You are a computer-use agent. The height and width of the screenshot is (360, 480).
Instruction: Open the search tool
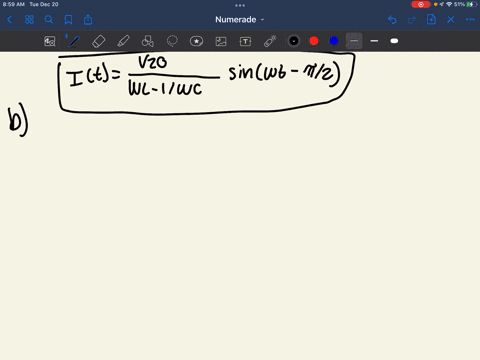(49, 20)
